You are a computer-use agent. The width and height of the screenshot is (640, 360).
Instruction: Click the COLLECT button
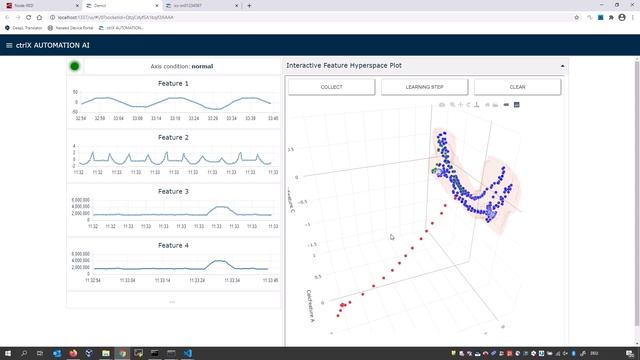click(331, 87)
